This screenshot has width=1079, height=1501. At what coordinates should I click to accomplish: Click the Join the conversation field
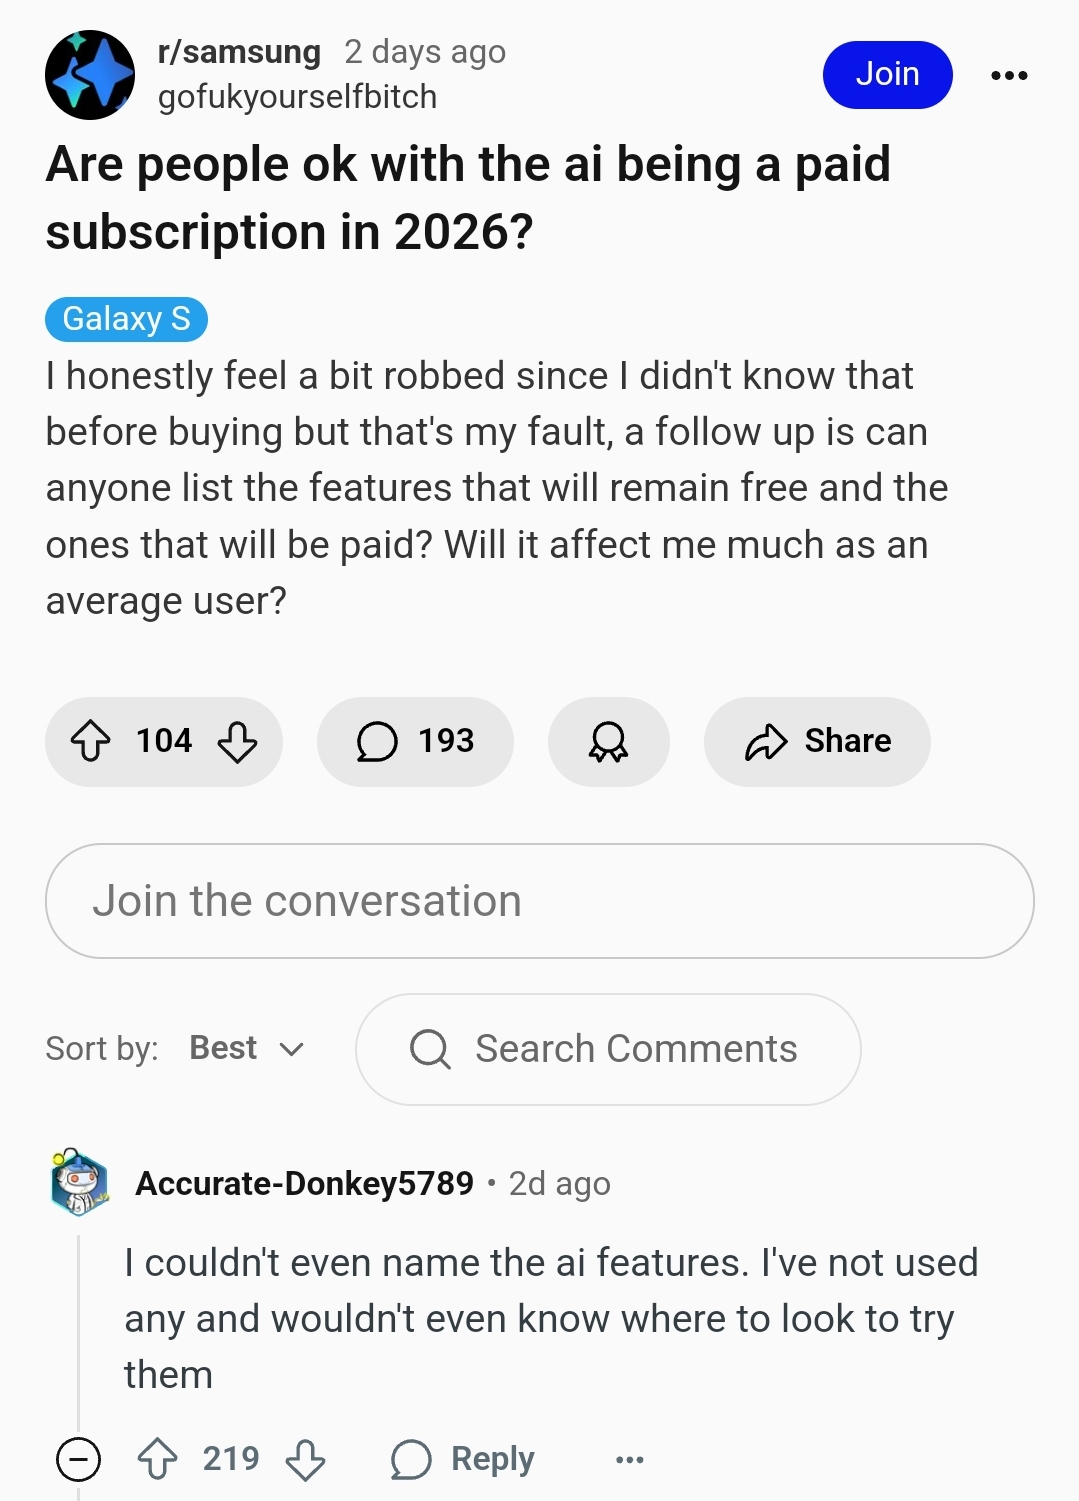coord(540,901)
